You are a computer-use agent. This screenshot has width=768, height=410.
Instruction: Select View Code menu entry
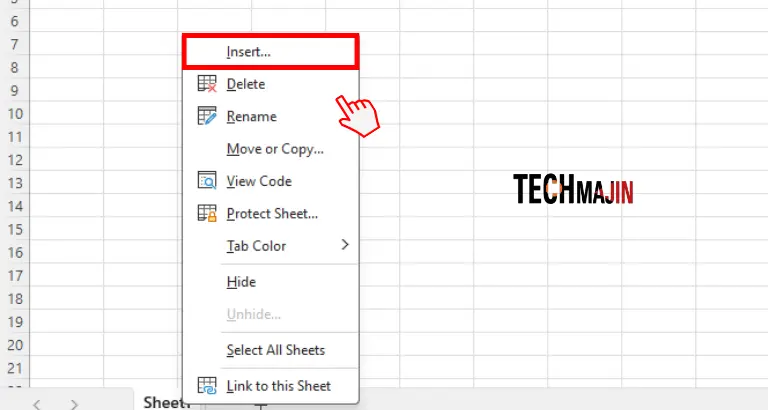(x=271, y=181)
